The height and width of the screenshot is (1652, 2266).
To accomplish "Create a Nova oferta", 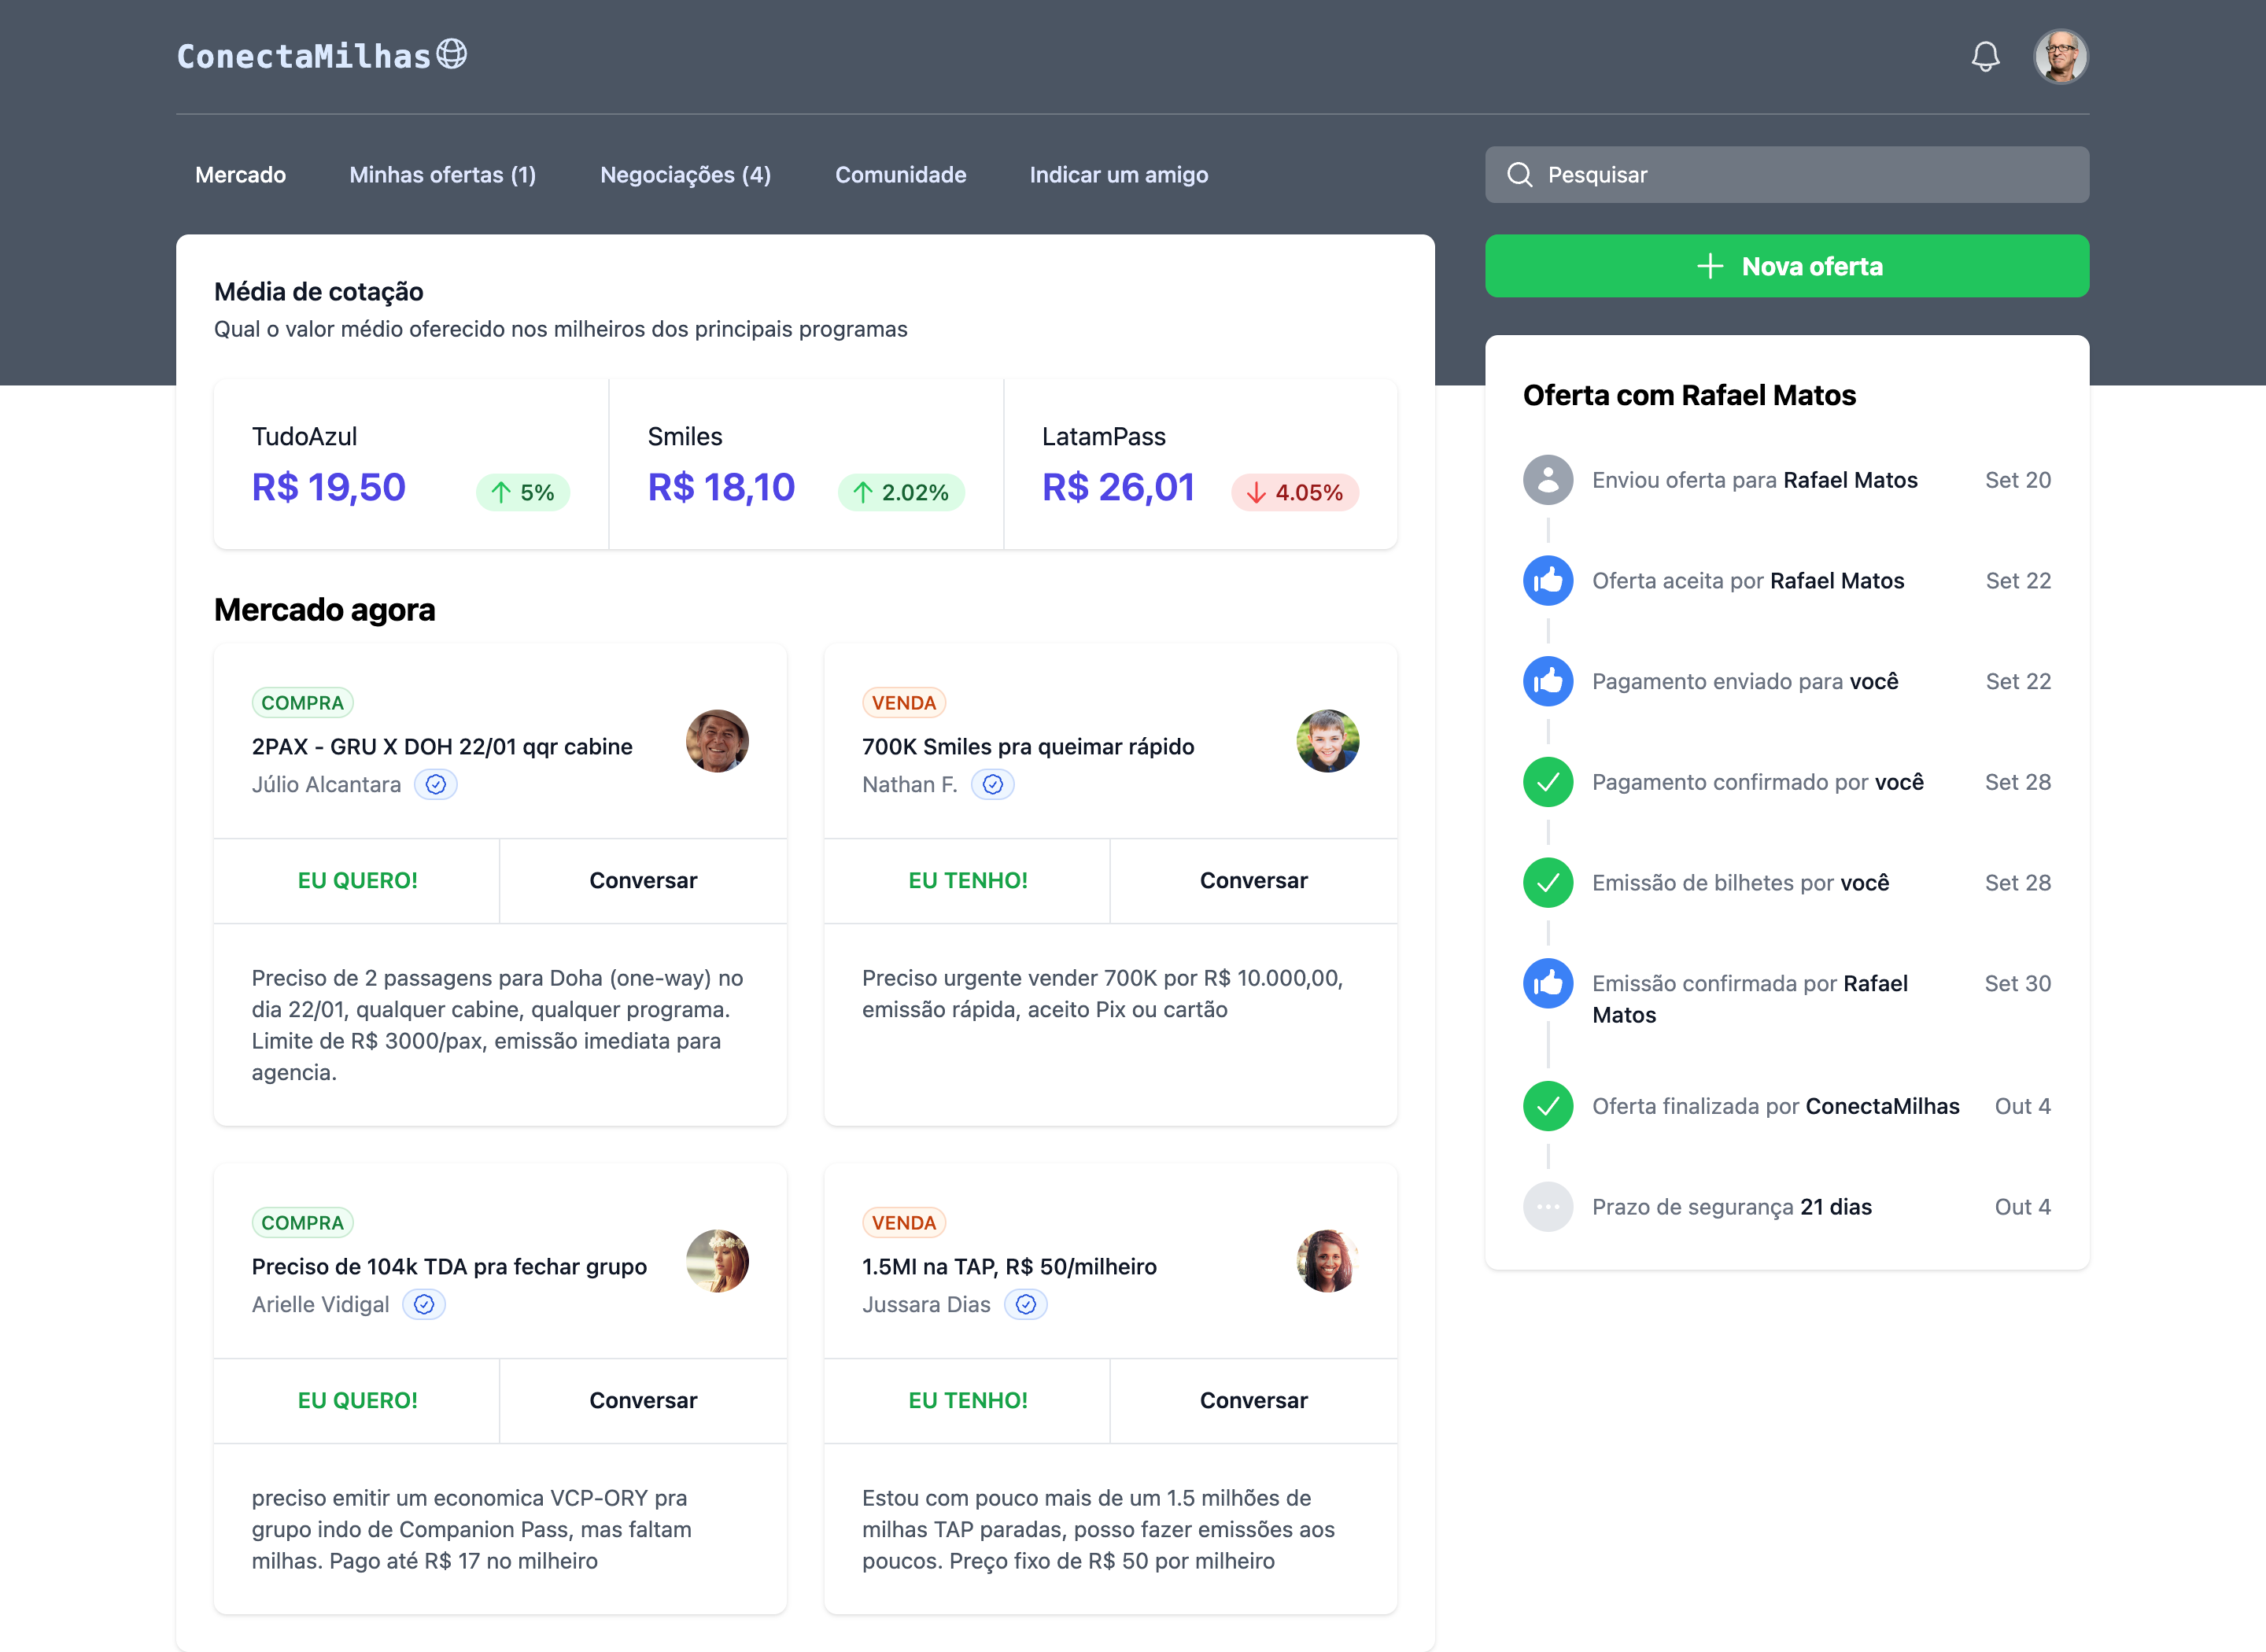I will (x=1786, y=266).
